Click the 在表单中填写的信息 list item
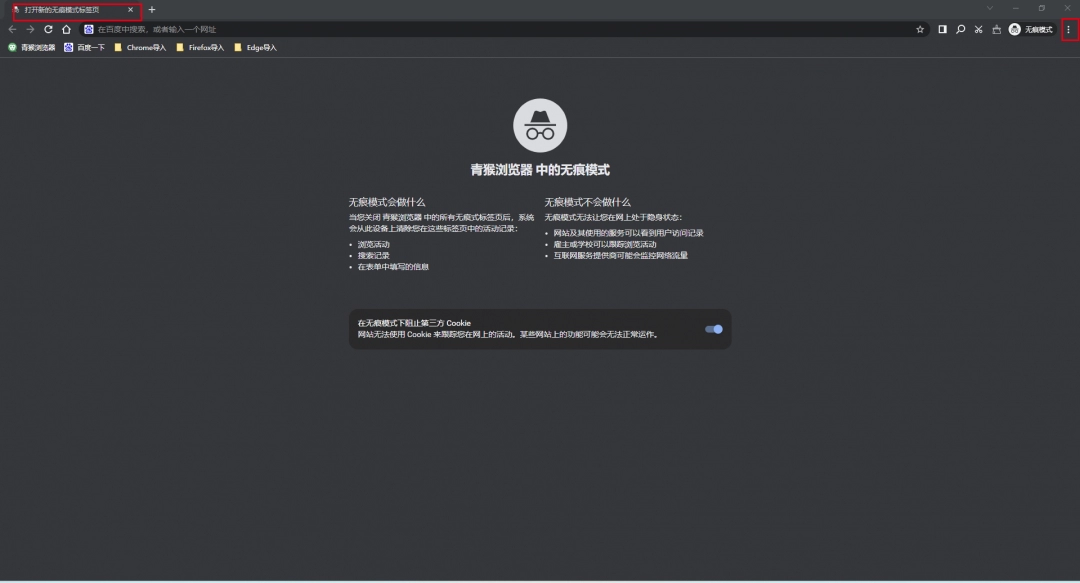Viewport: 1080px width, 583px height. (393, 267)
